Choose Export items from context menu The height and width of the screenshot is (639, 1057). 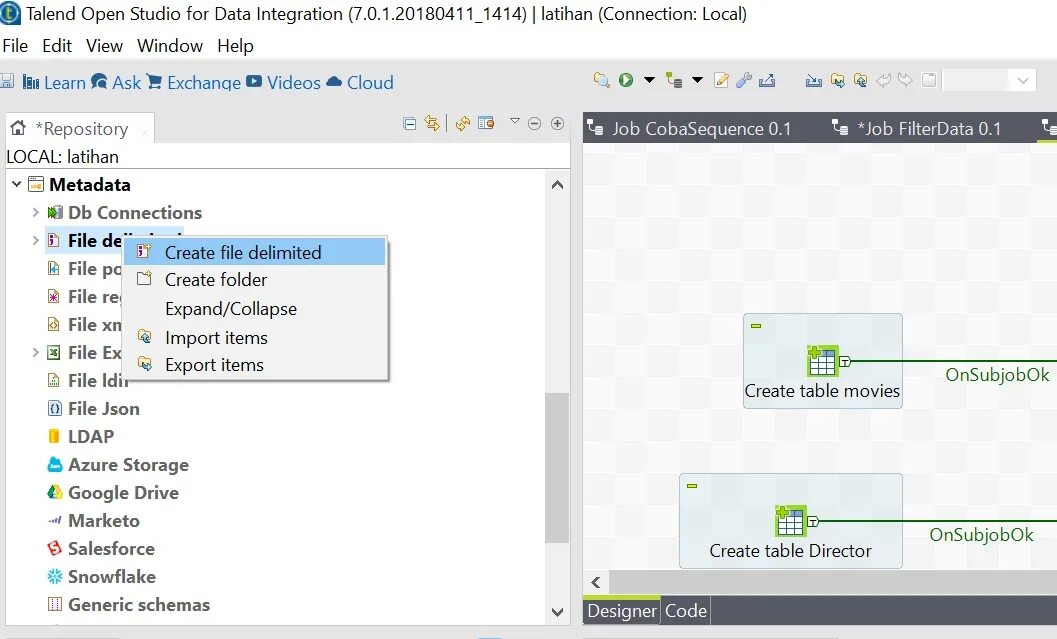click(255, 365)
